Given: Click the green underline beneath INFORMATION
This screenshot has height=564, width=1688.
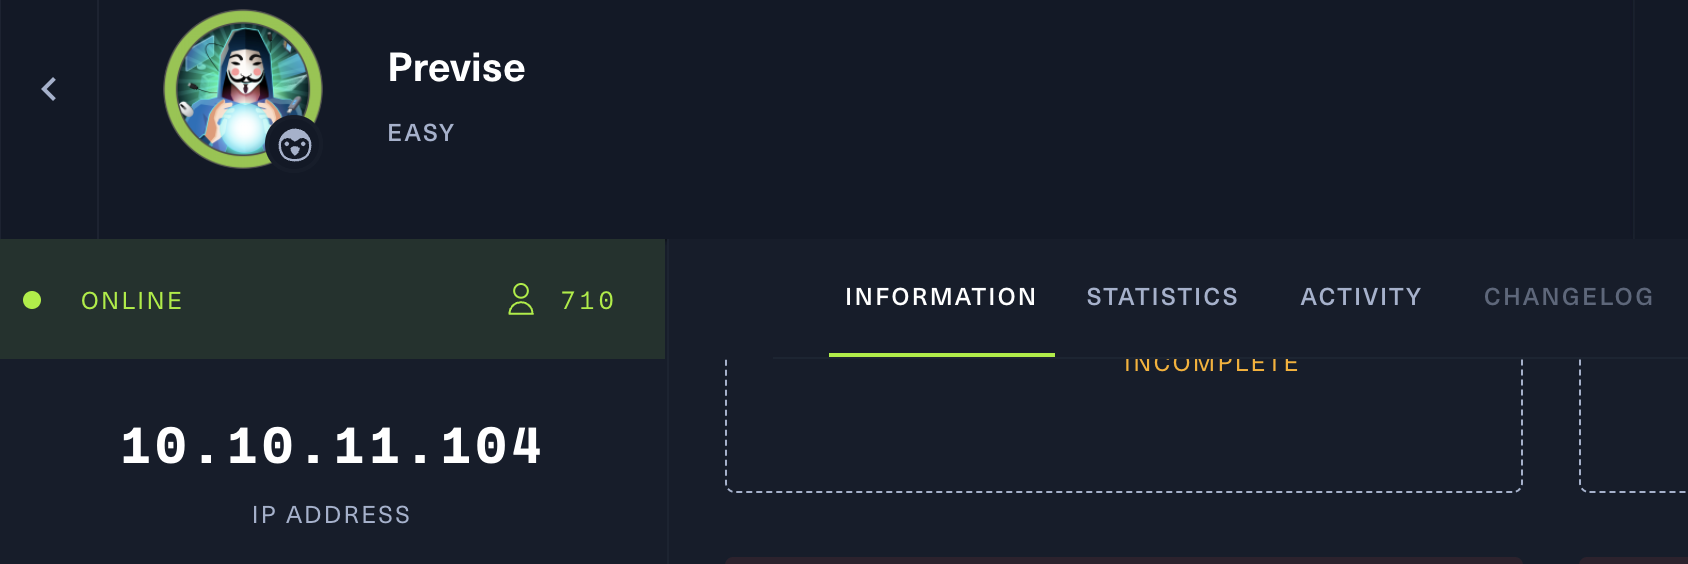Looking at the screenshot, I should 941,354.
